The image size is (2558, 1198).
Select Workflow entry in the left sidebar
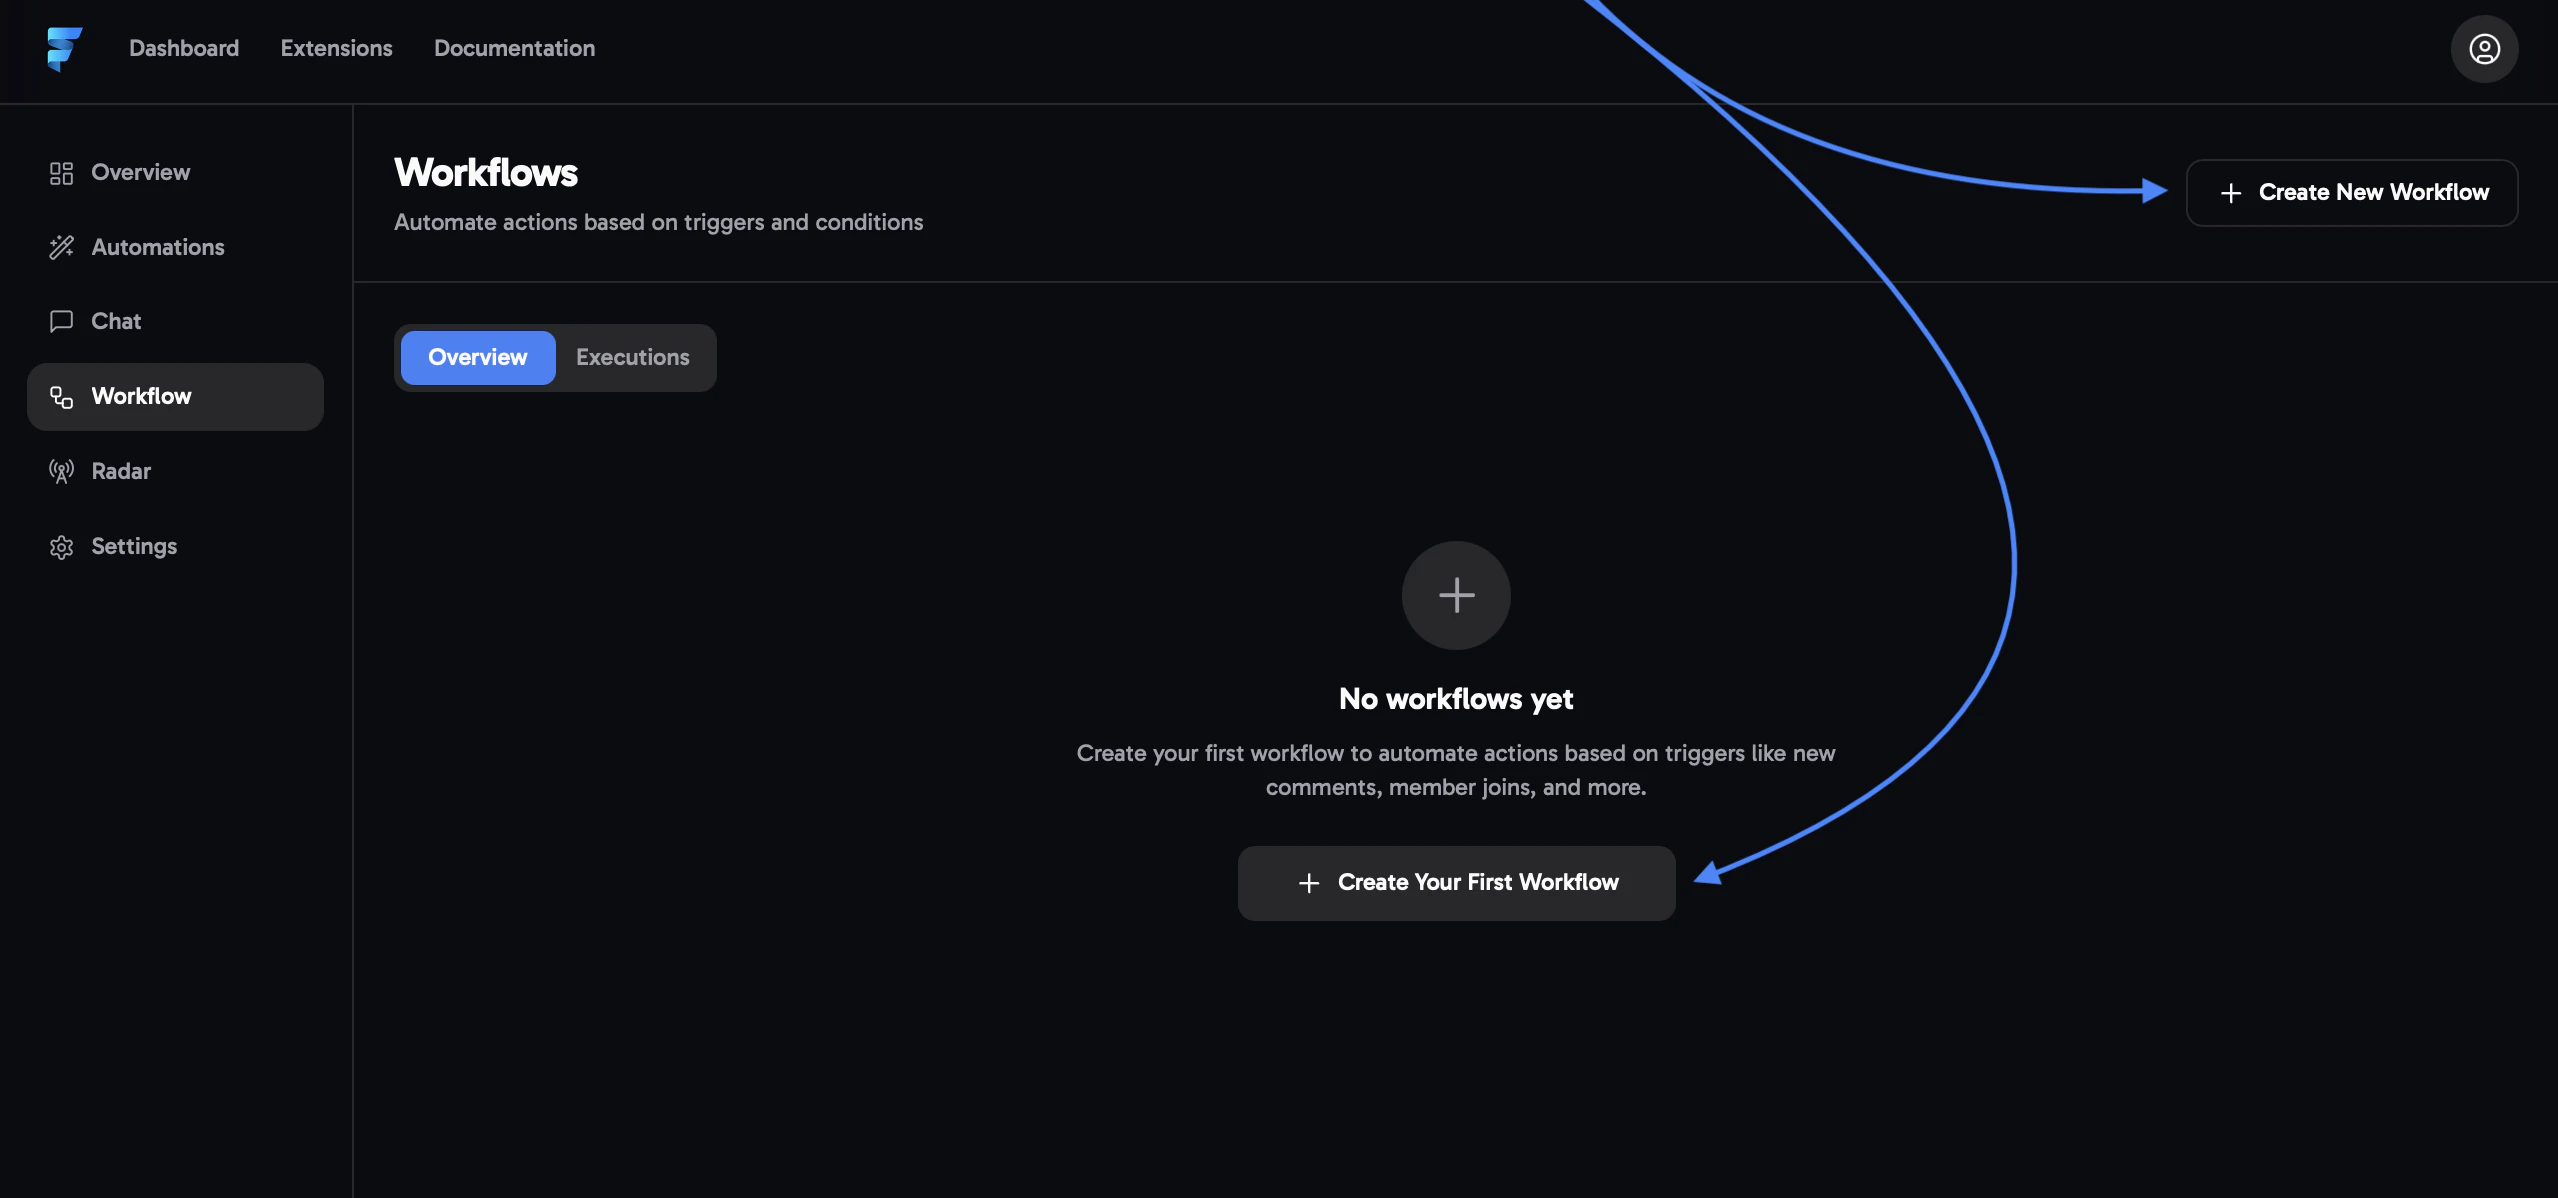click(142, 396)
